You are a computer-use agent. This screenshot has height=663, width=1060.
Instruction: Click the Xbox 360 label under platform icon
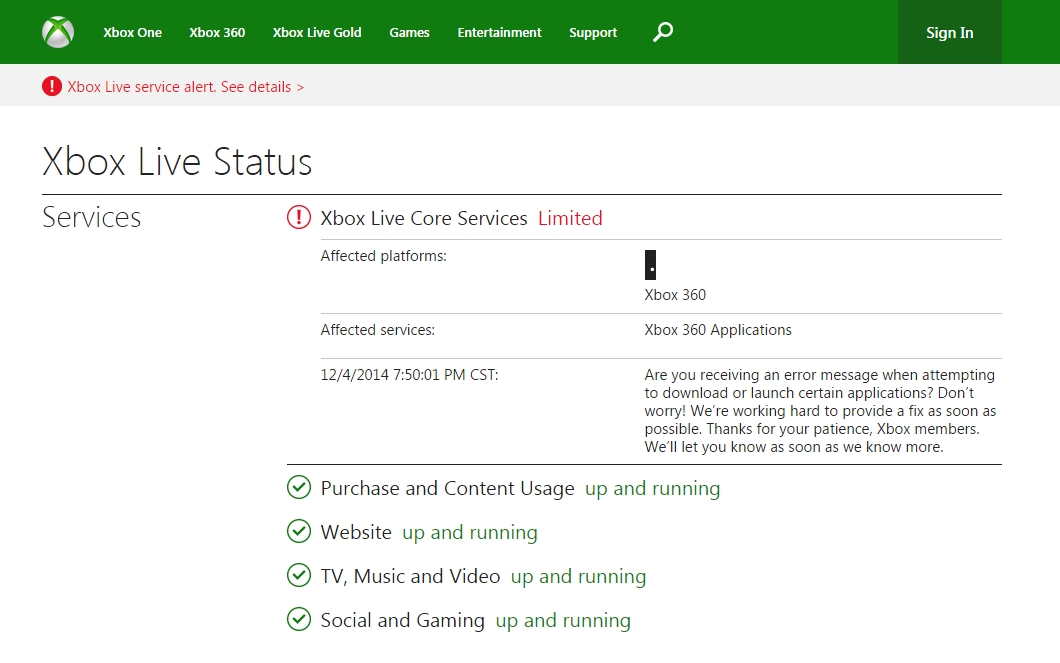point(675,295)
